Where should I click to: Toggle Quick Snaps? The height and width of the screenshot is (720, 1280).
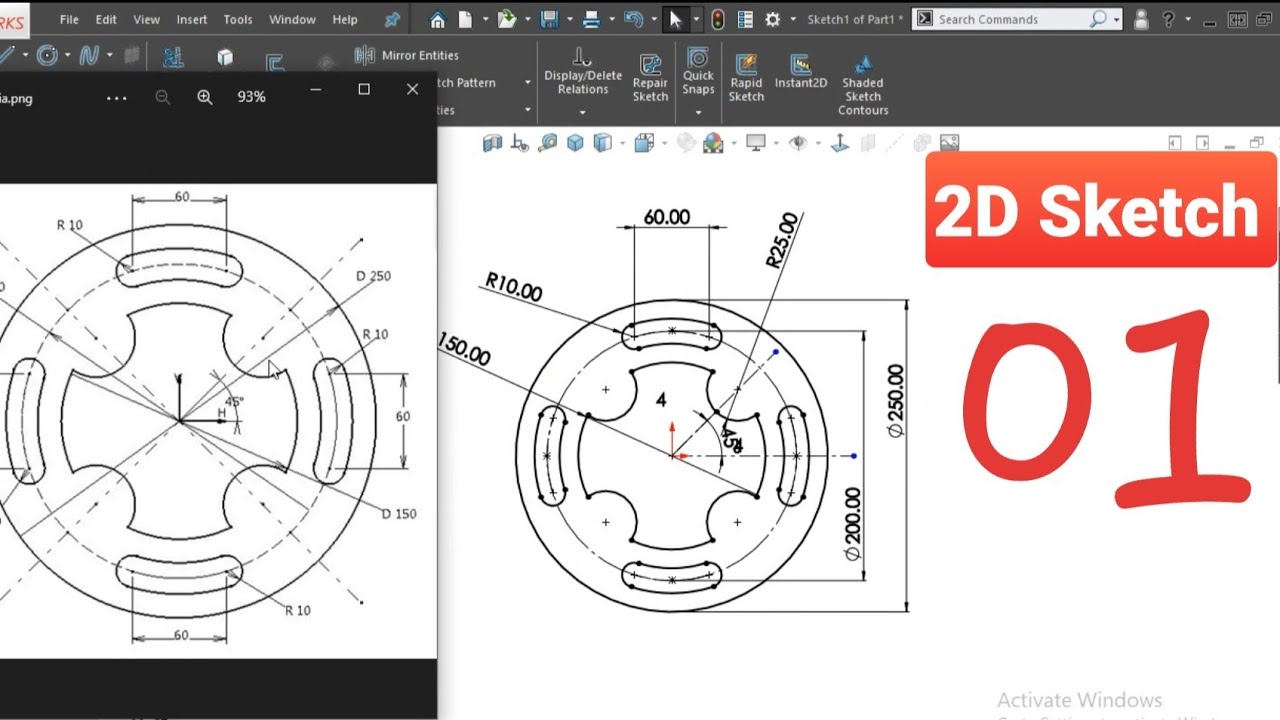click(698, 71)
